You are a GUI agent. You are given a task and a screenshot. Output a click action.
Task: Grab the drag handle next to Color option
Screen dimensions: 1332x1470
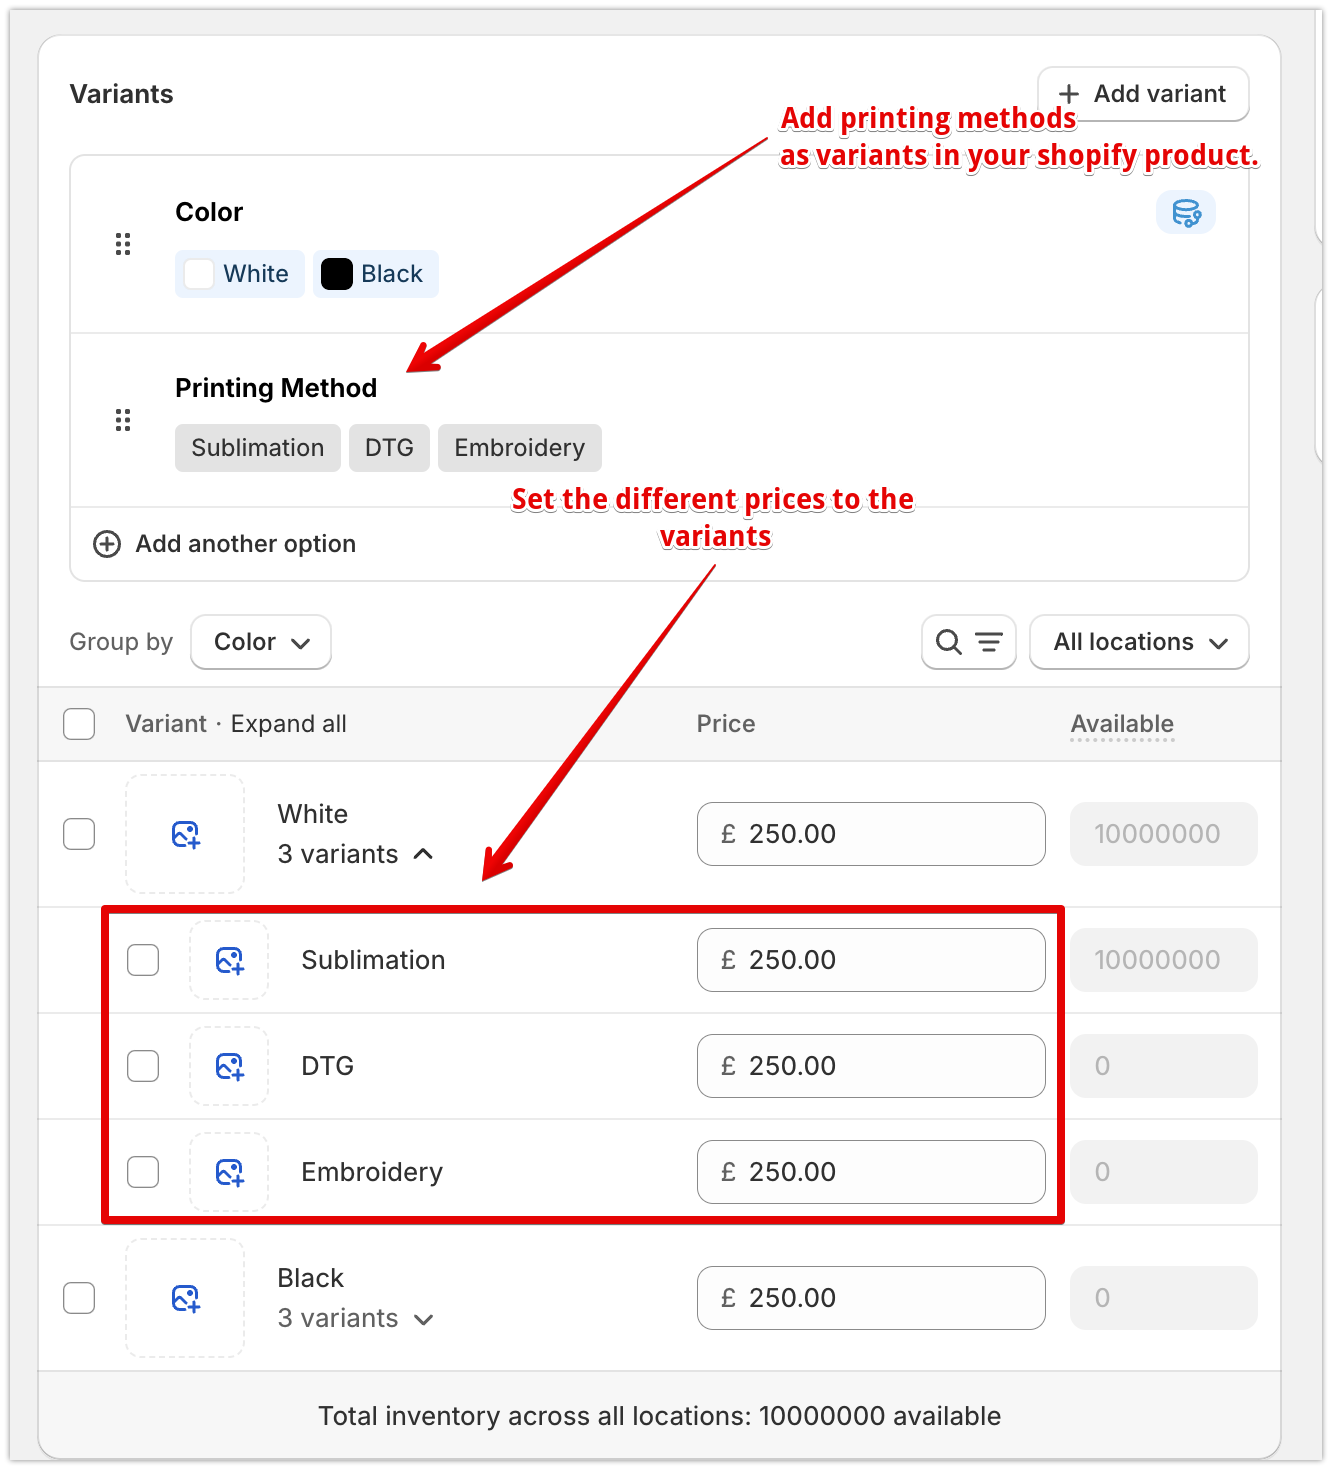pos(123,244)
